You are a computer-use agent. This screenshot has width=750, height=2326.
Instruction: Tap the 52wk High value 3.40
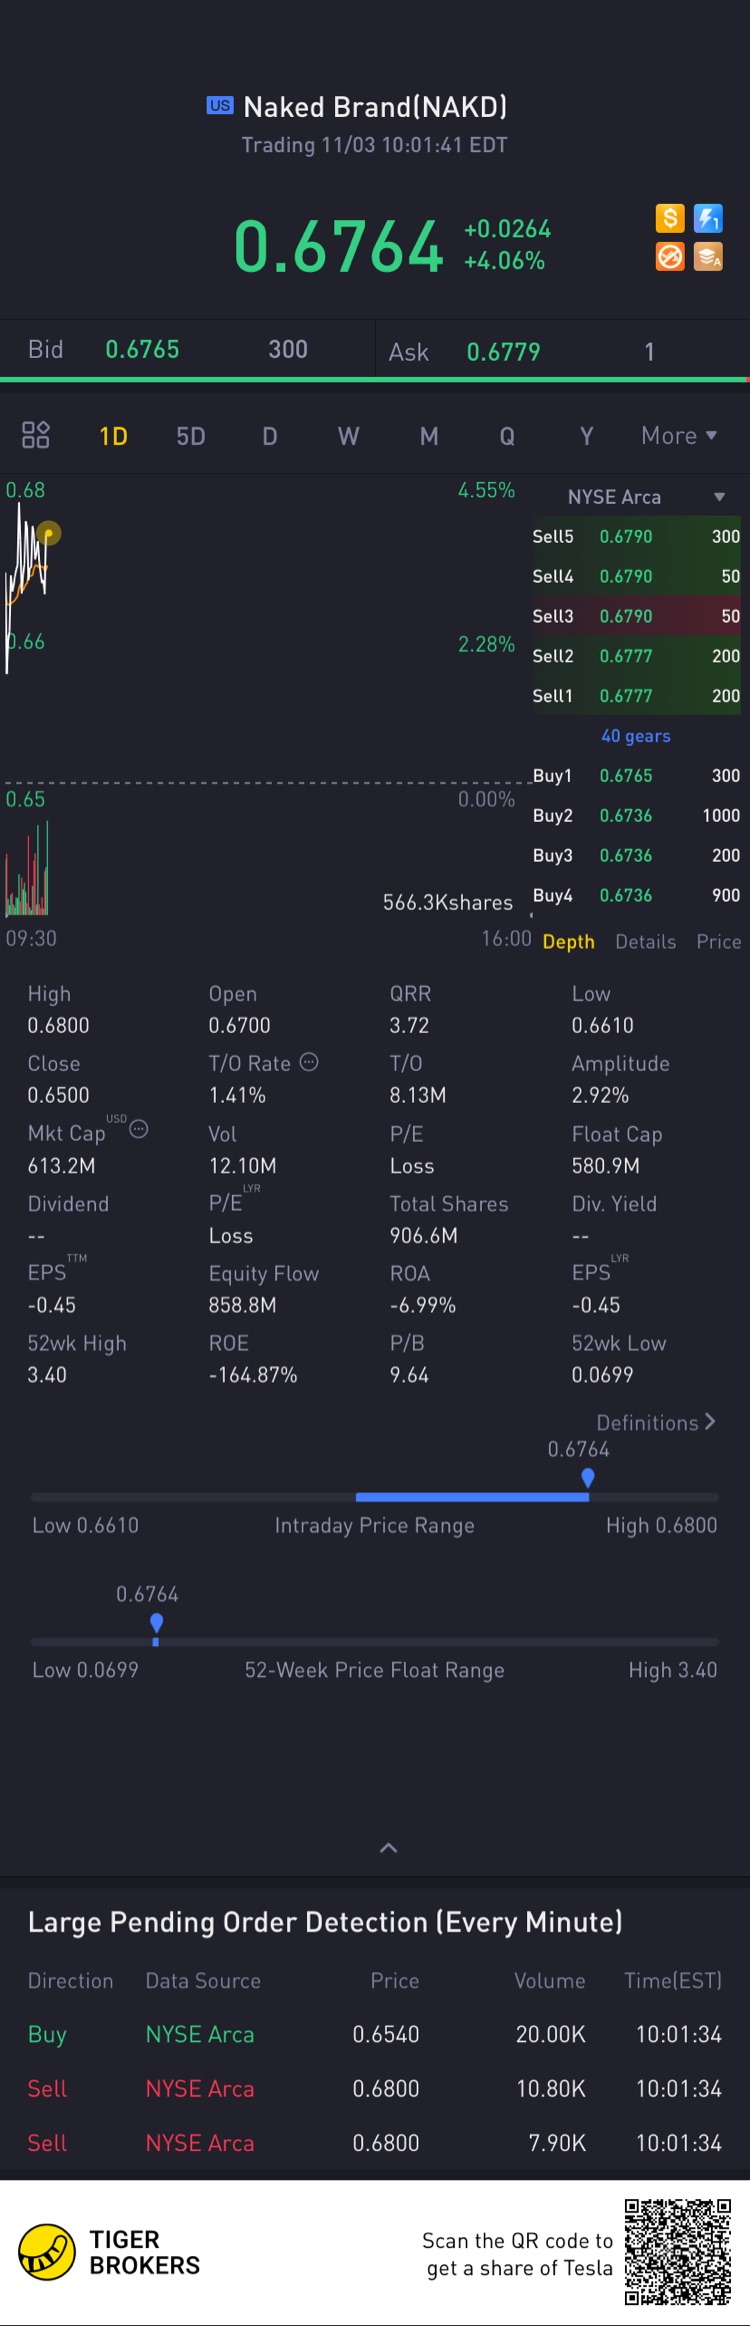tap(47, 1375)
